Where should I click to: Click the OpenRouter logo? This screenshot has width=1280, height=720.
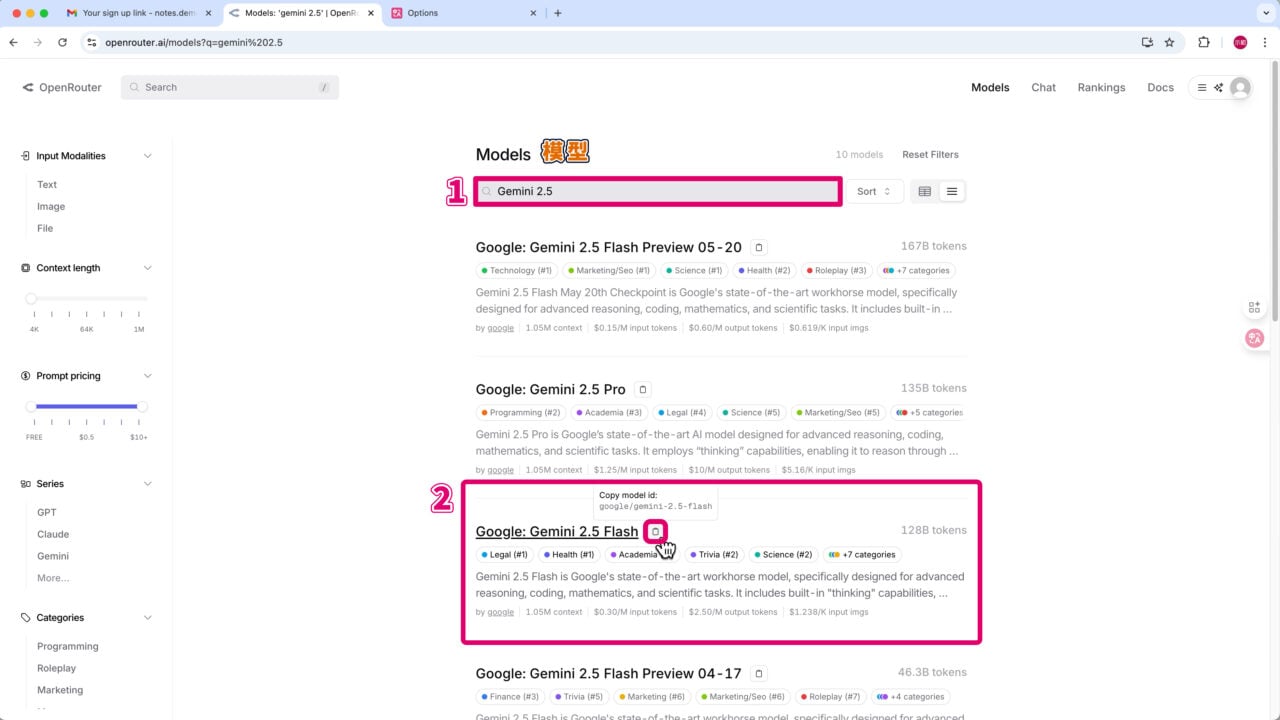pos(62,87)
